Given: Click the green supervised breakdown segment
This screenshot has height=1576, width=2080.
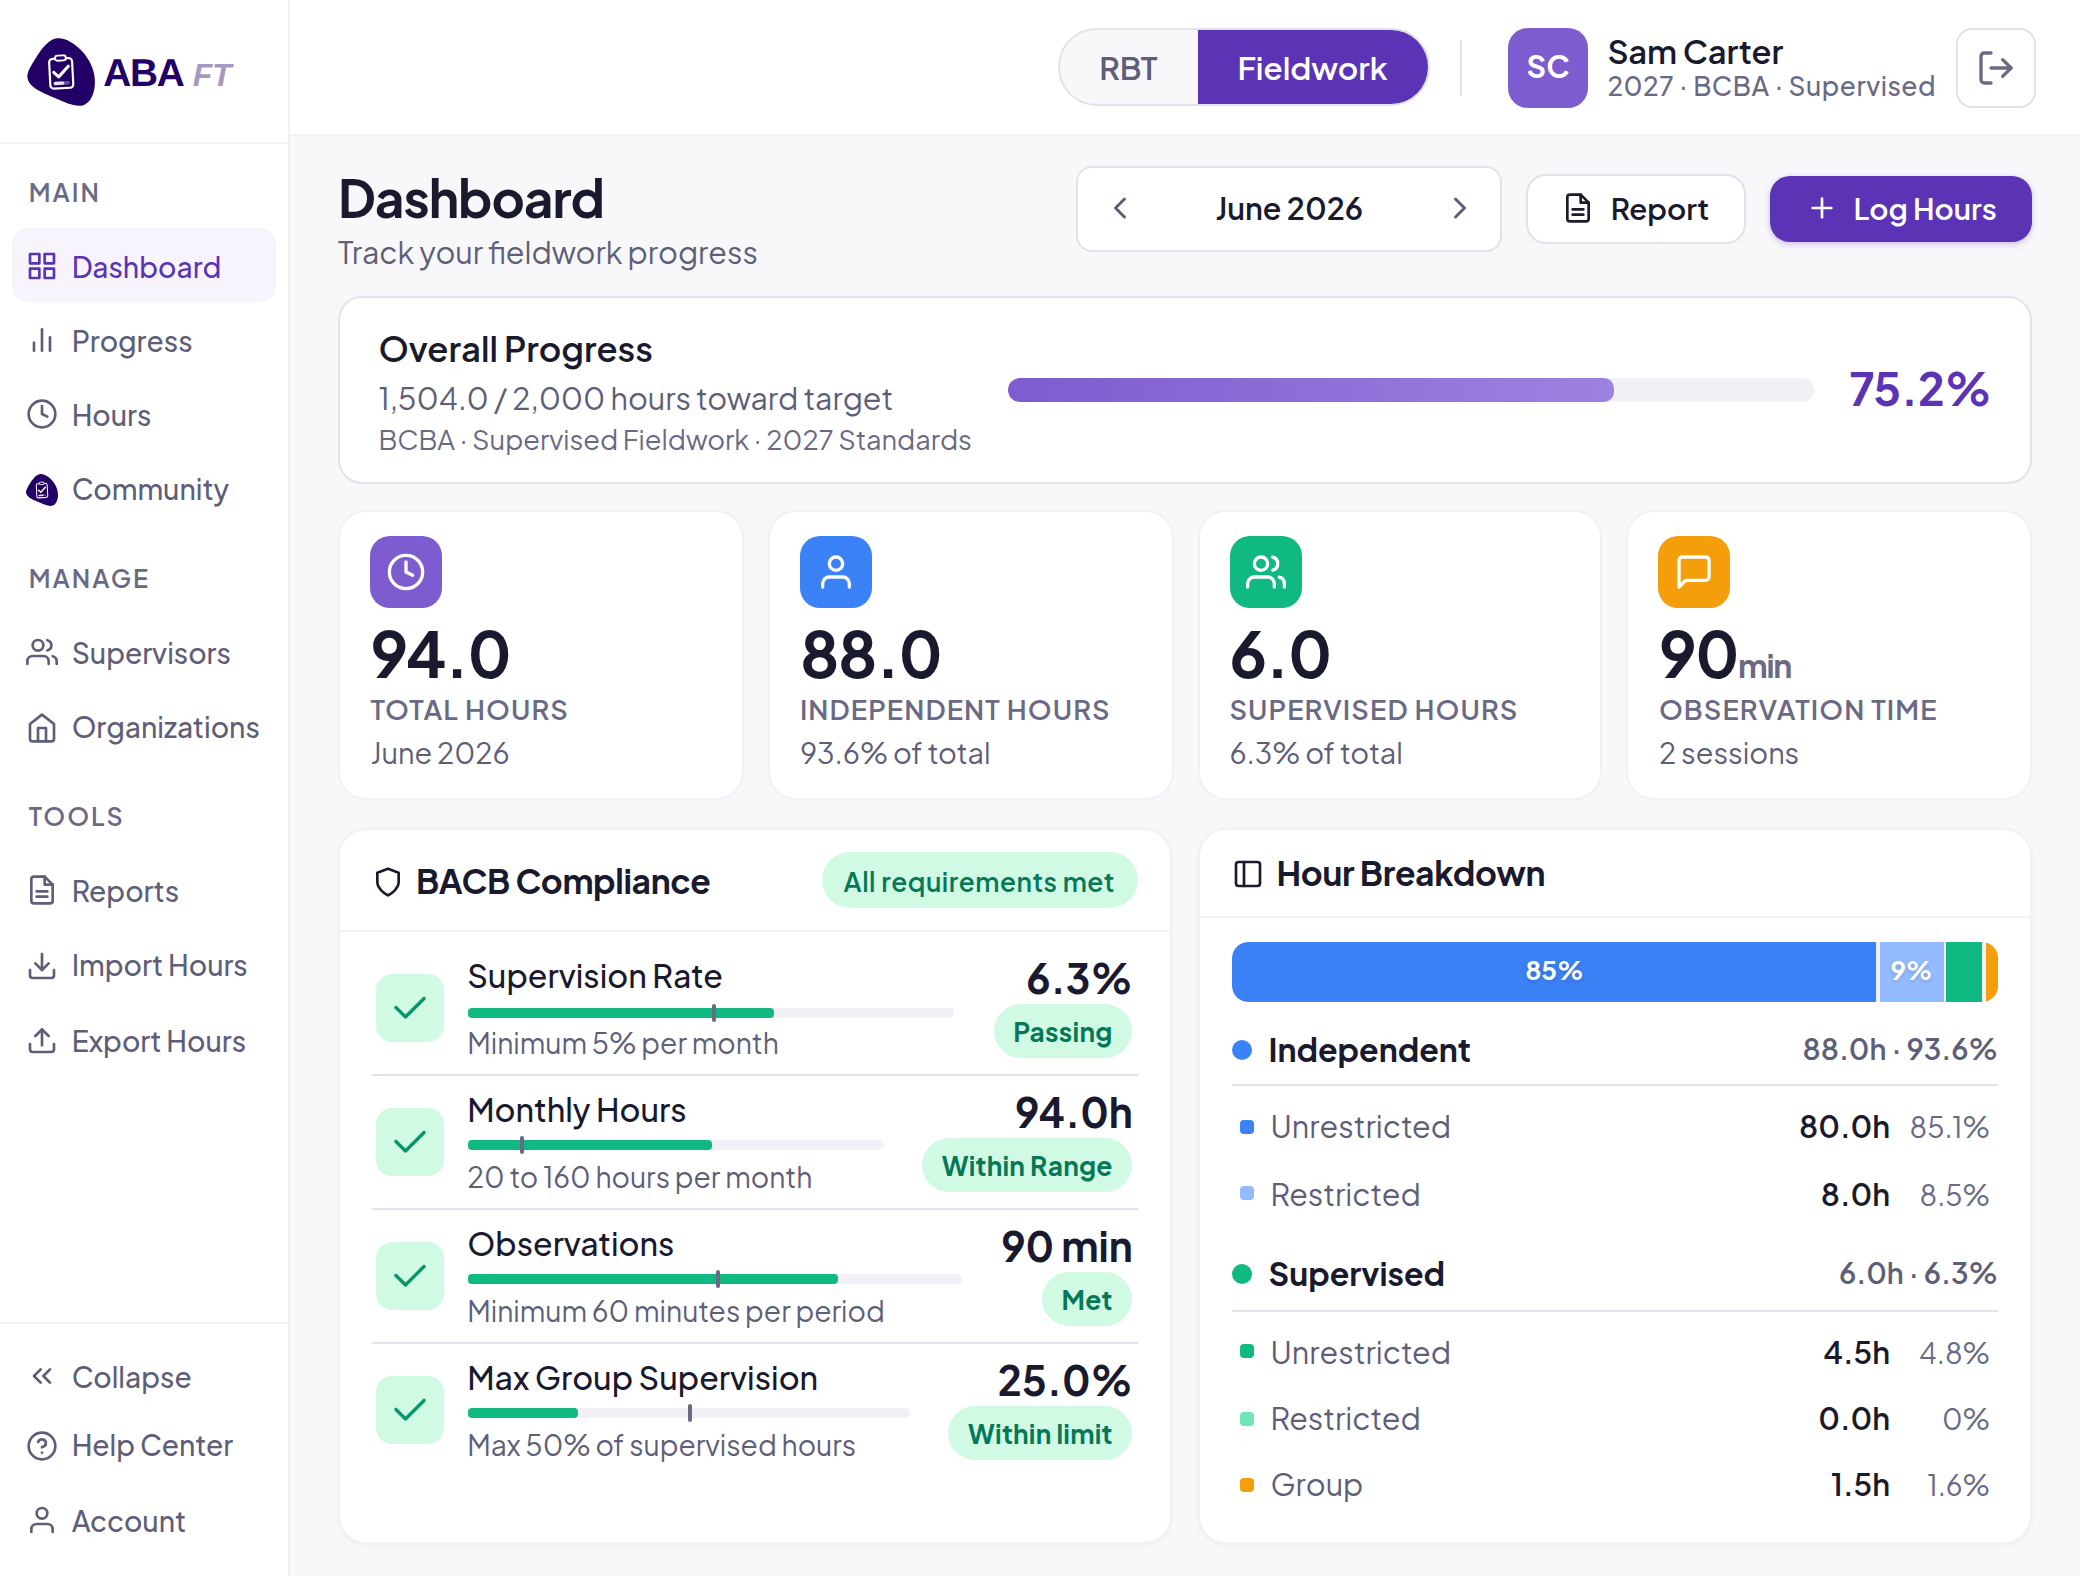Looking at the screenshot, I should [x=1964, y=971].
